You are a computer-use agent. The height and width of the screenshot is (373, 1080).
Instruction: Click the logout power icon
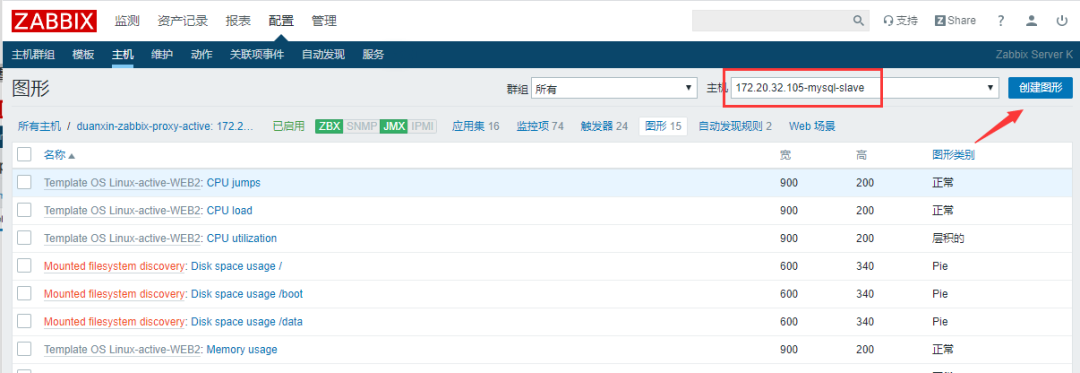point(1062,21)
